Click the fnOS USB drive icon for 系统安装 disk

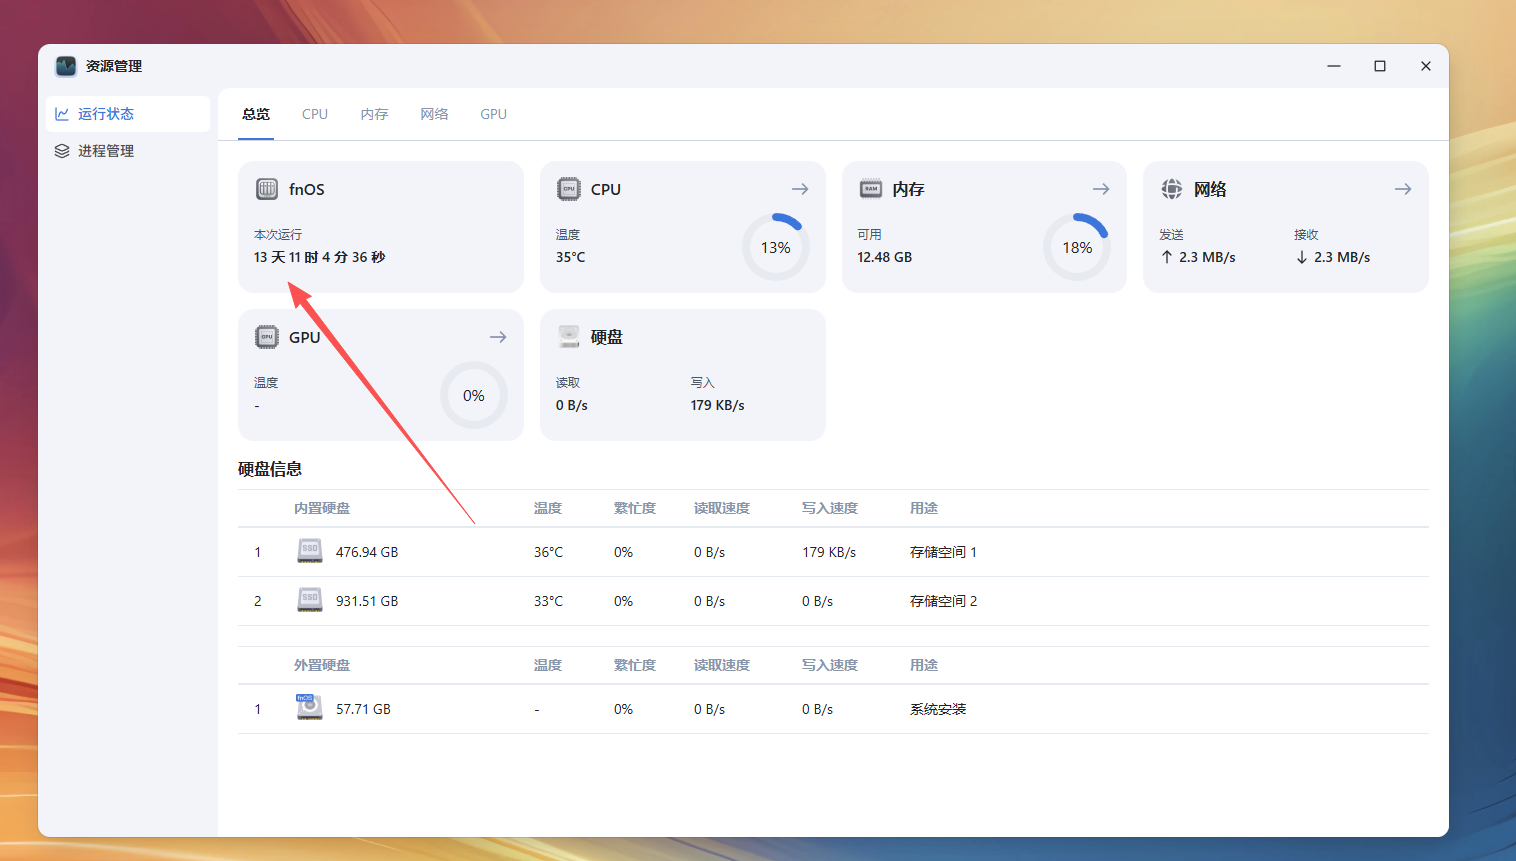(309, 707)
